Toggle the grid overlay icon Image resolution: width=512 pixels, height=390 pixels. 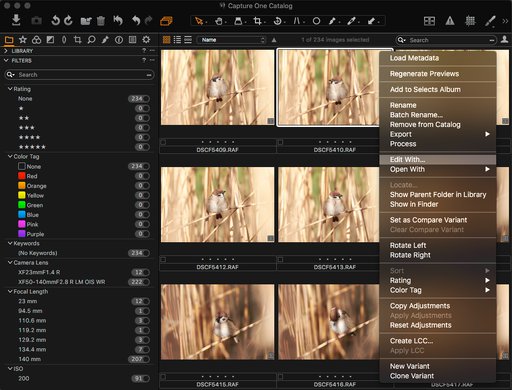pos(470,21)
